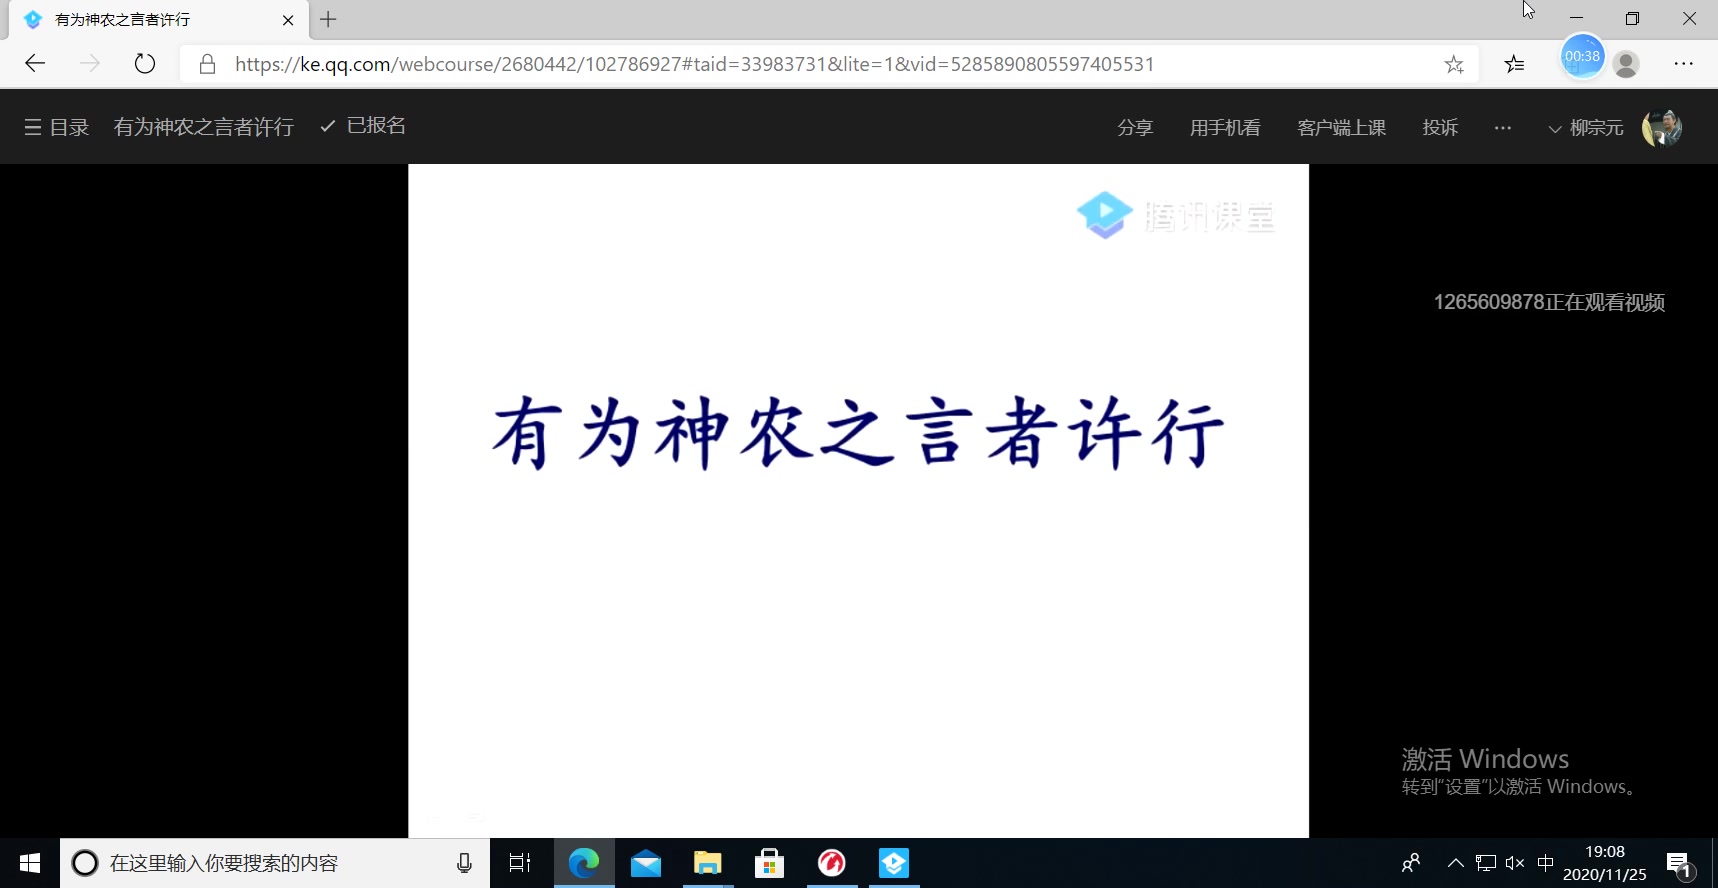Click the video slide area
The height and width of the screenshot is (888, 1718).
pos(858,500)
